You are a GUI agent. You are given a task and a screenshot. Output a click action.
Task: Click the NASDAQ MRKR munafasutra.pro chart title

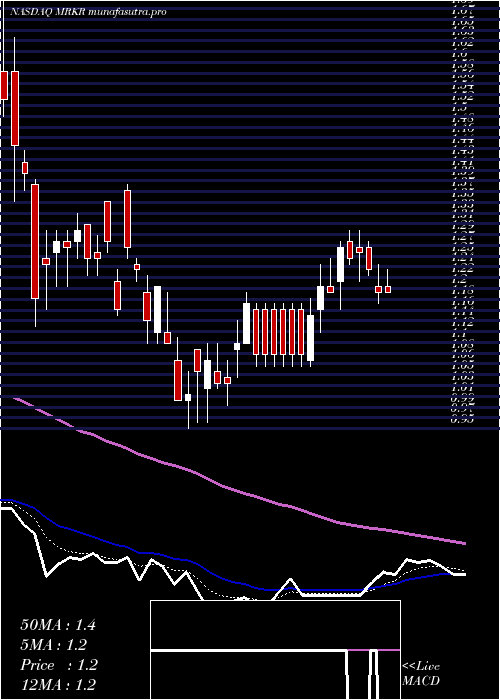[88, 12]
